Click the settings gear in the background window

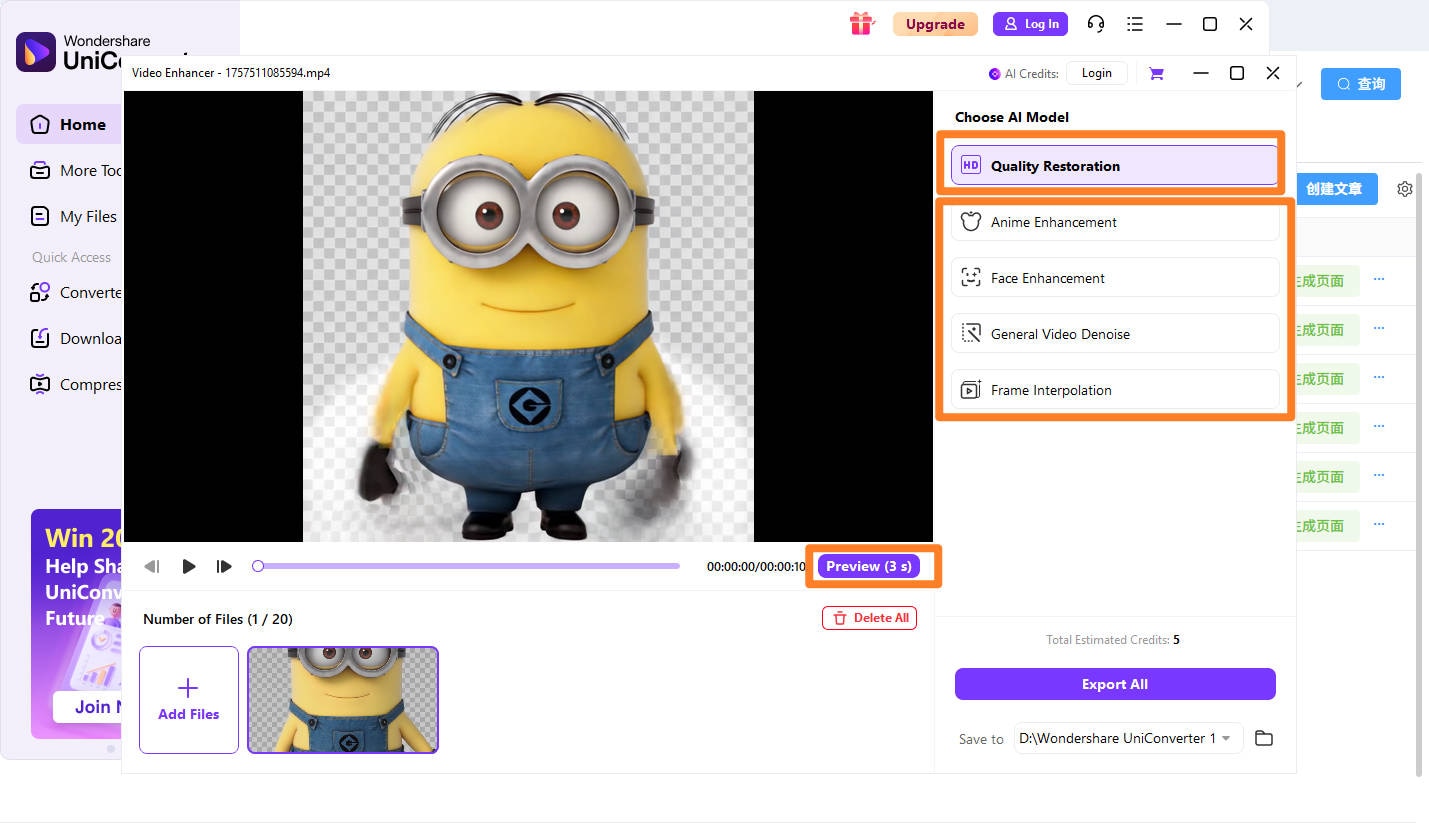pyautogui.click(x=1405, y=189)
